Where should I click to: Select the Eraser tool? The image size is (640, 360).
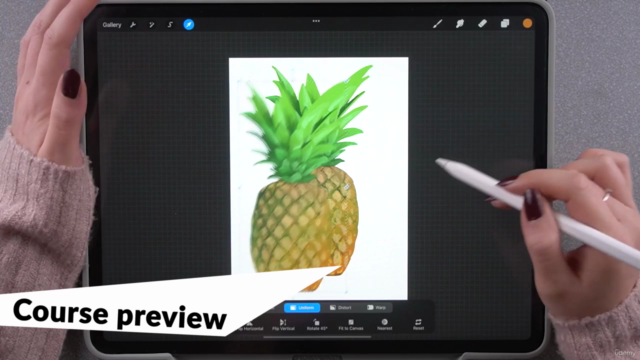click(482, 23)
